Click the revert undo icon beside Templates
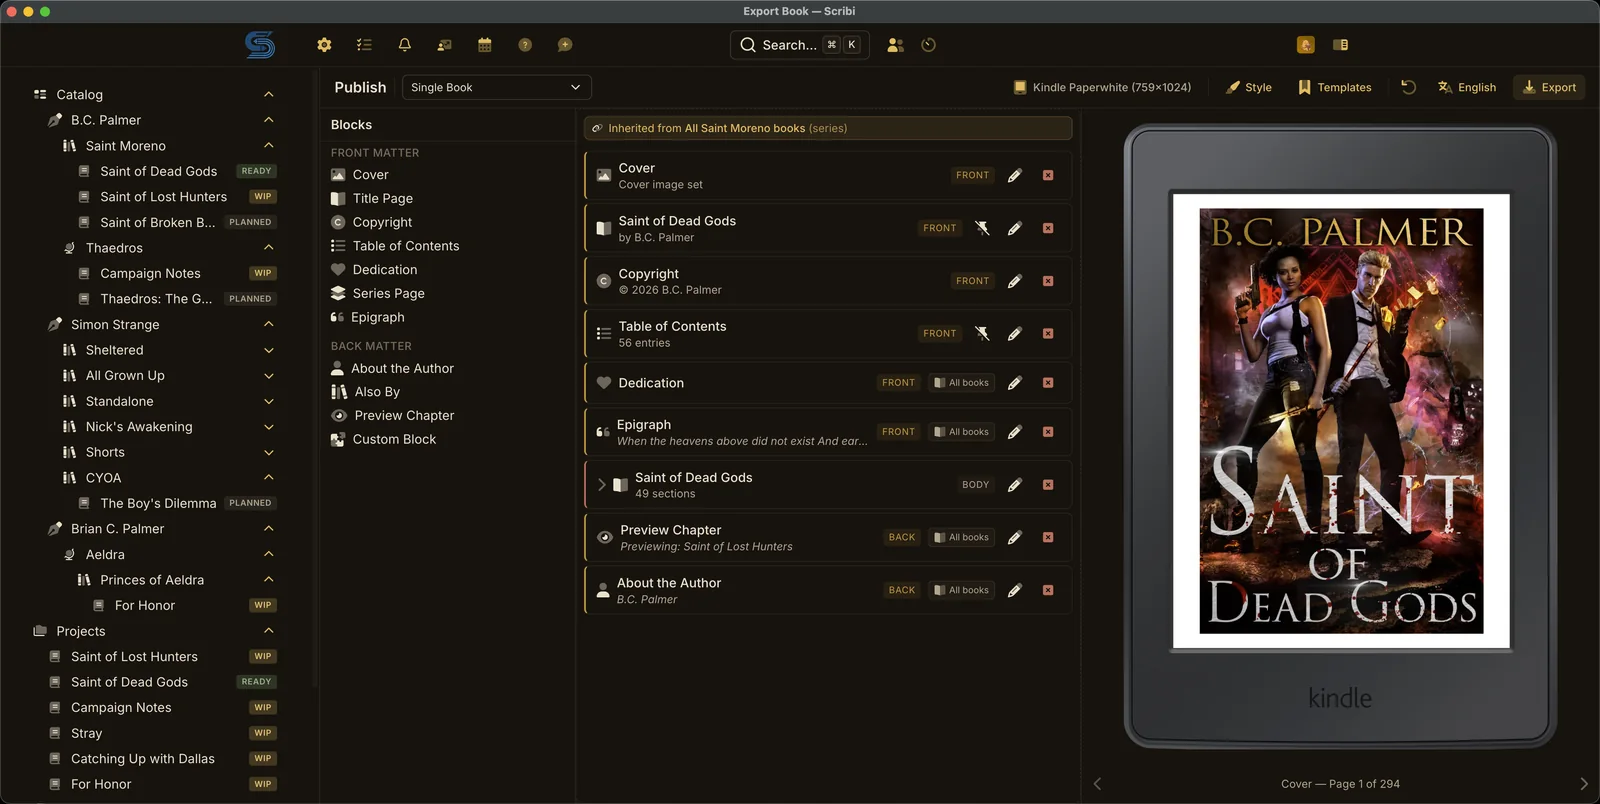The height and width of the screenshot is (804, 1600). click(x=1408, y=87)
